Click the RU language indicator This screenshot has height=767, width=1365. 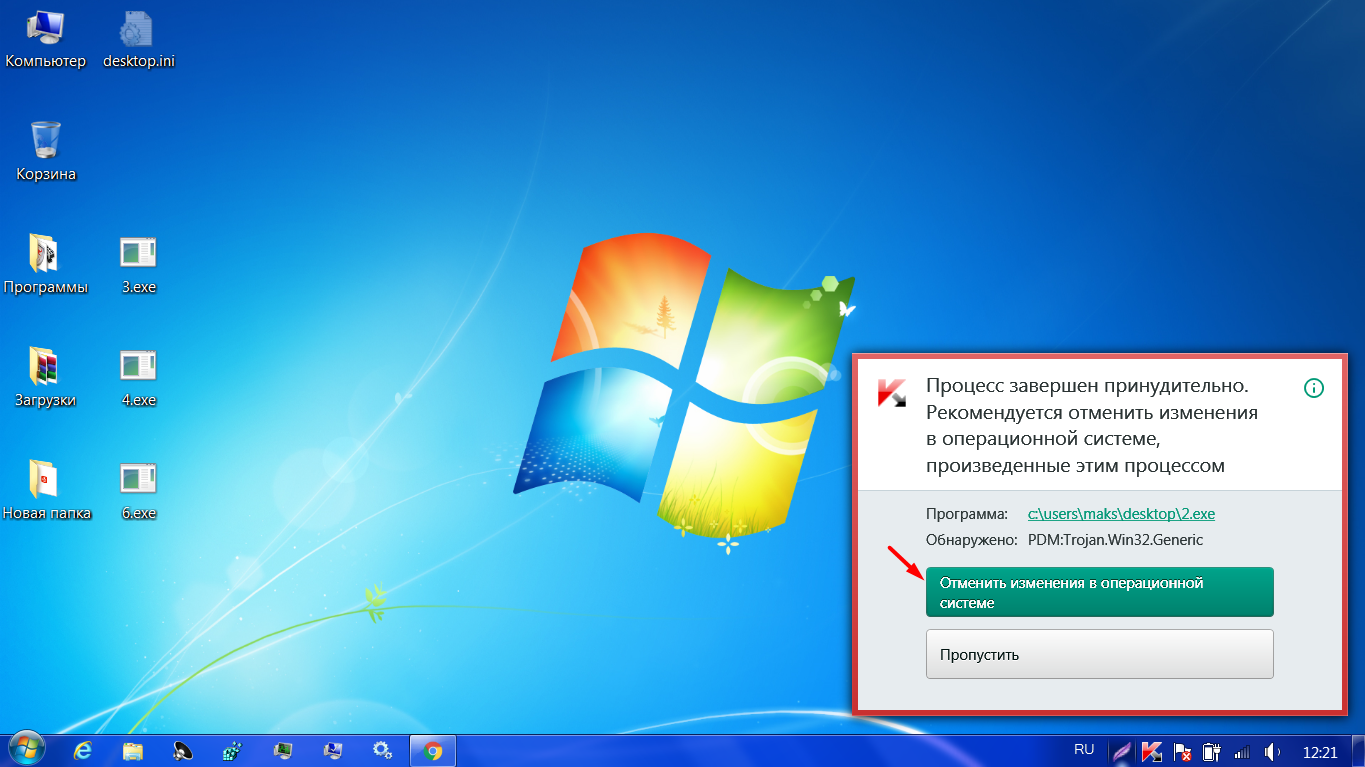coord(1084,749)
